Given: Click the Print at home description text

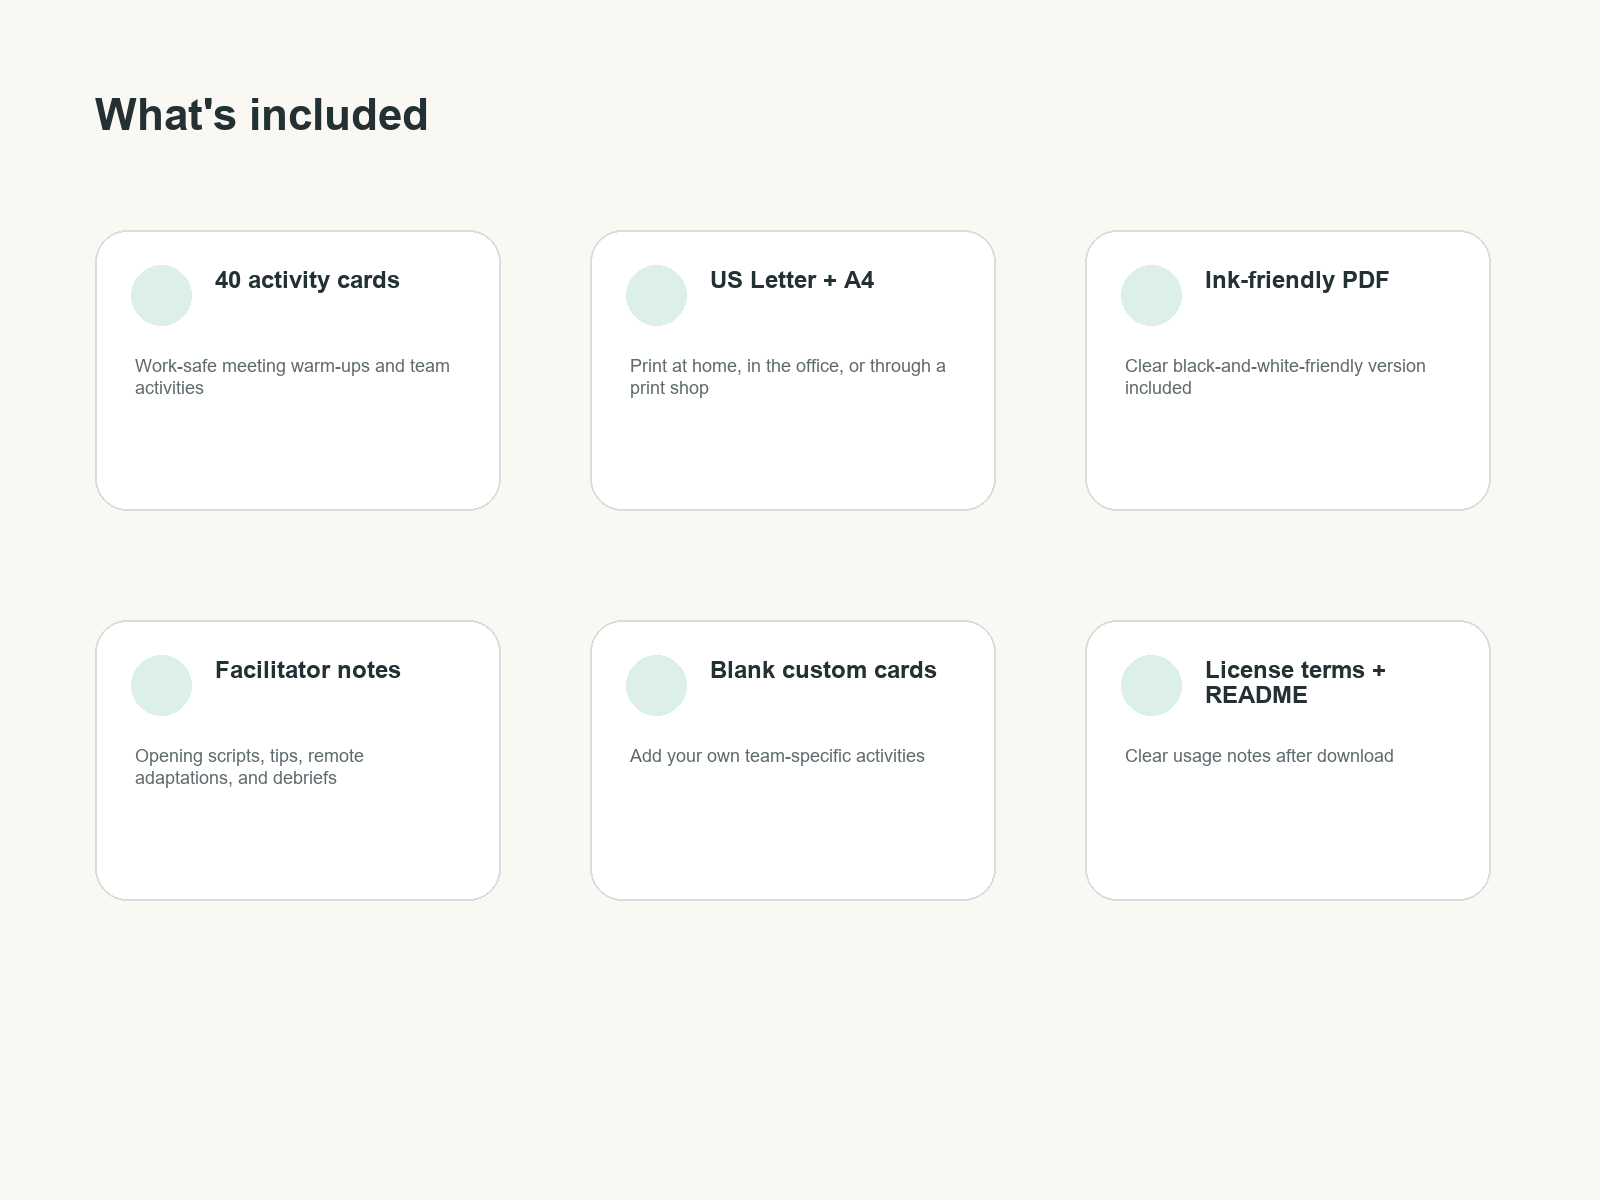Looking at the screenshot, I should [788, 377].
